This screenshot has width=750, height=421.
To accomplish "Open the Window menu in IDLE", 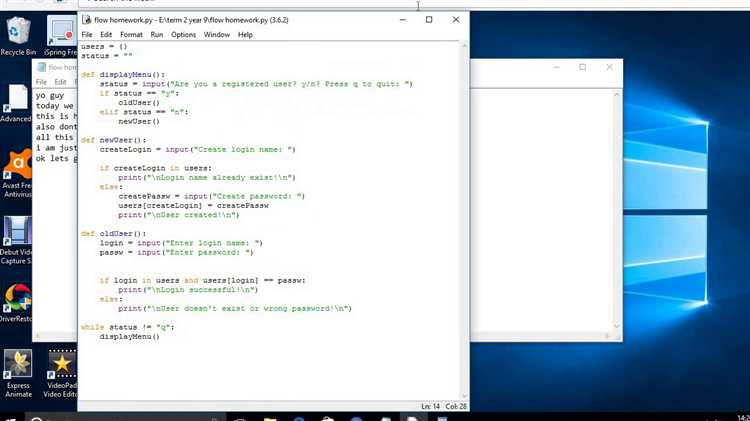I will click(x=217, y=34).
